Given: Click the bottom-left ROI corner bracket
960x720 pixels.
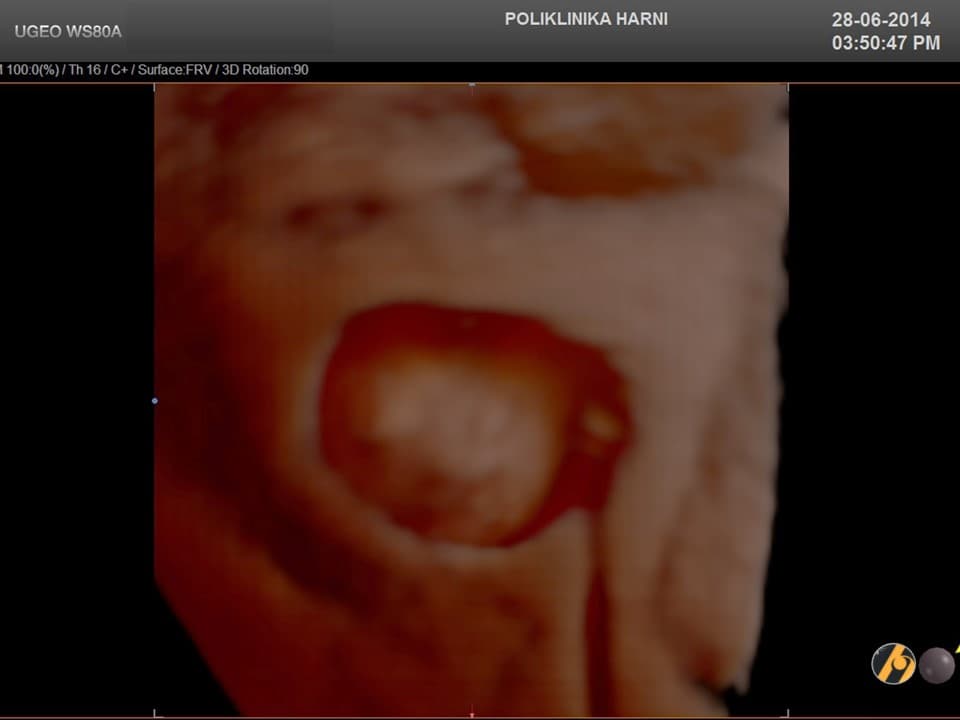Looking at the screenshot, I should 155,713.
